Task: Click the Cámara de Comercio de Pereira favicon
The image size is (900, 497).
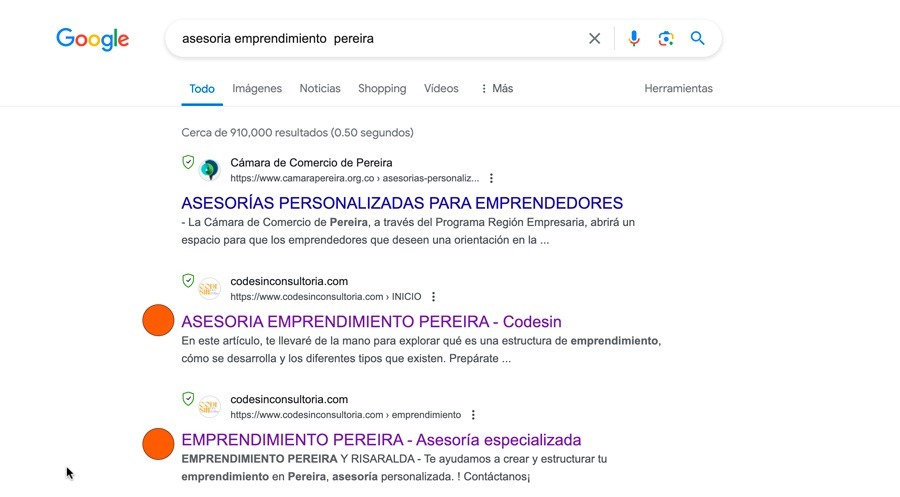Action: (x=210, y=170)
